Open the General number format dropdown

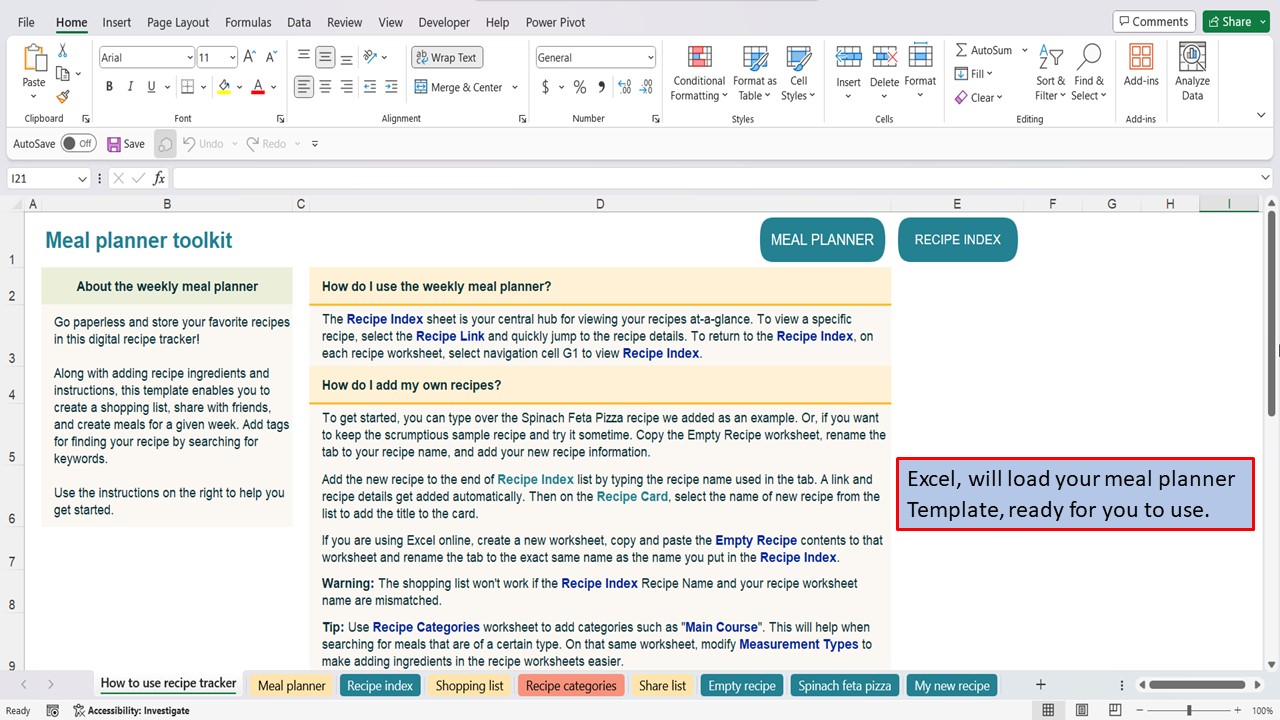click(594, 57)
